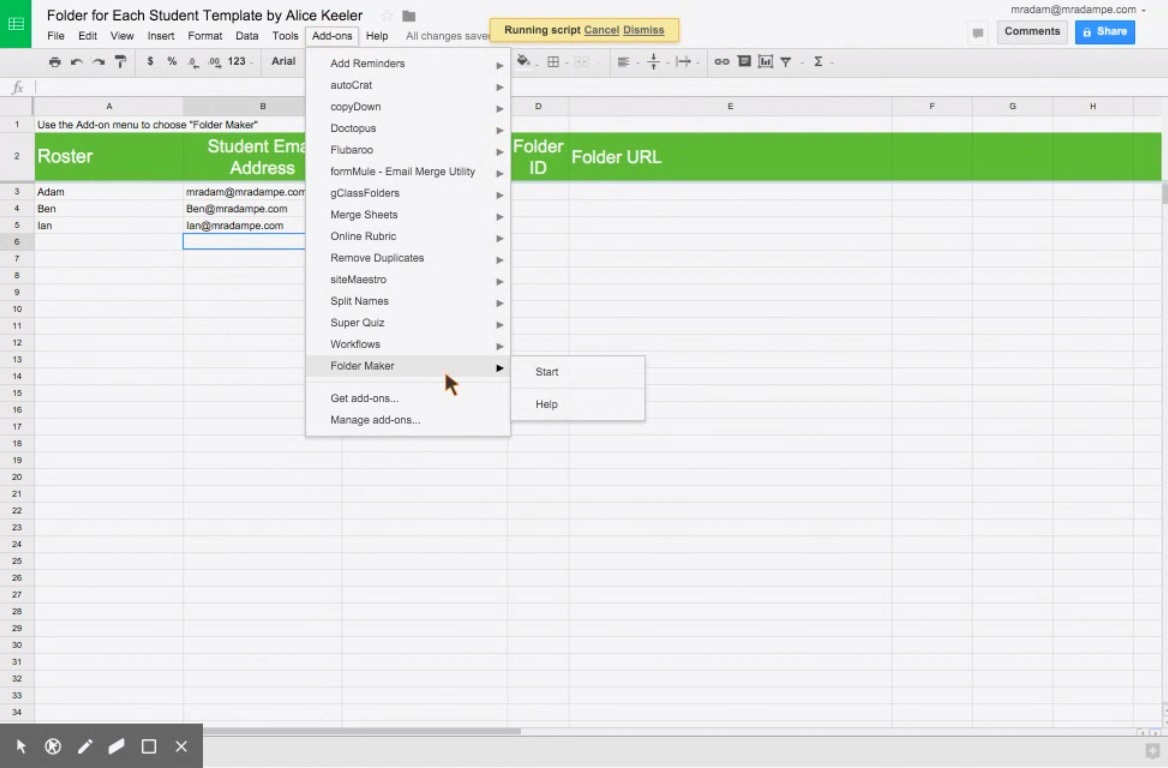Screen dimensions: 1168x768
Task: Select Merge Sheets add-on
Action: [x=407, y=215]
